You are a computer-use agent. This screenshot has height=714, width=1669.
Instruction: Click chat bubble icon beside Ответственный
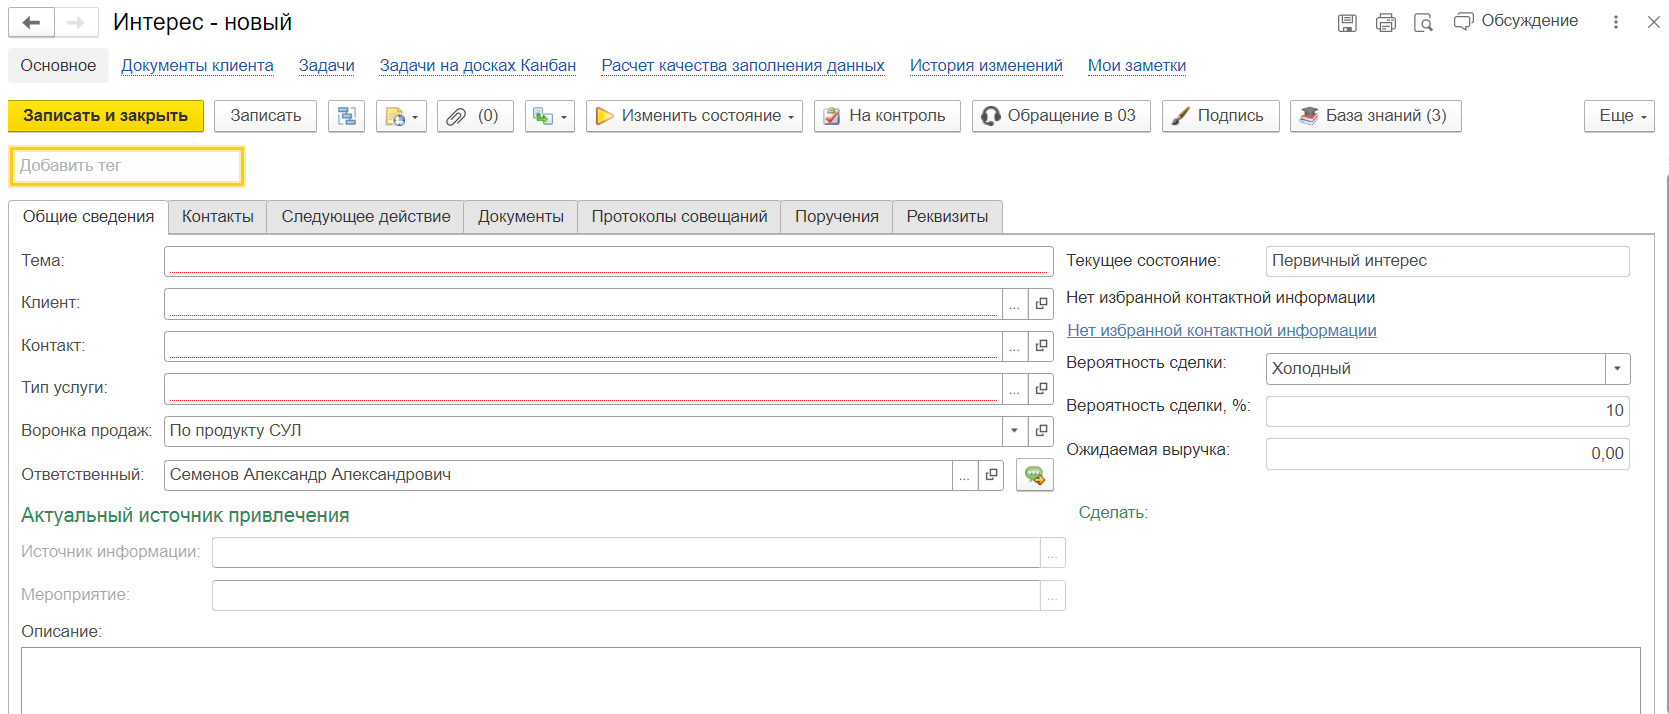click(1035, 475)
